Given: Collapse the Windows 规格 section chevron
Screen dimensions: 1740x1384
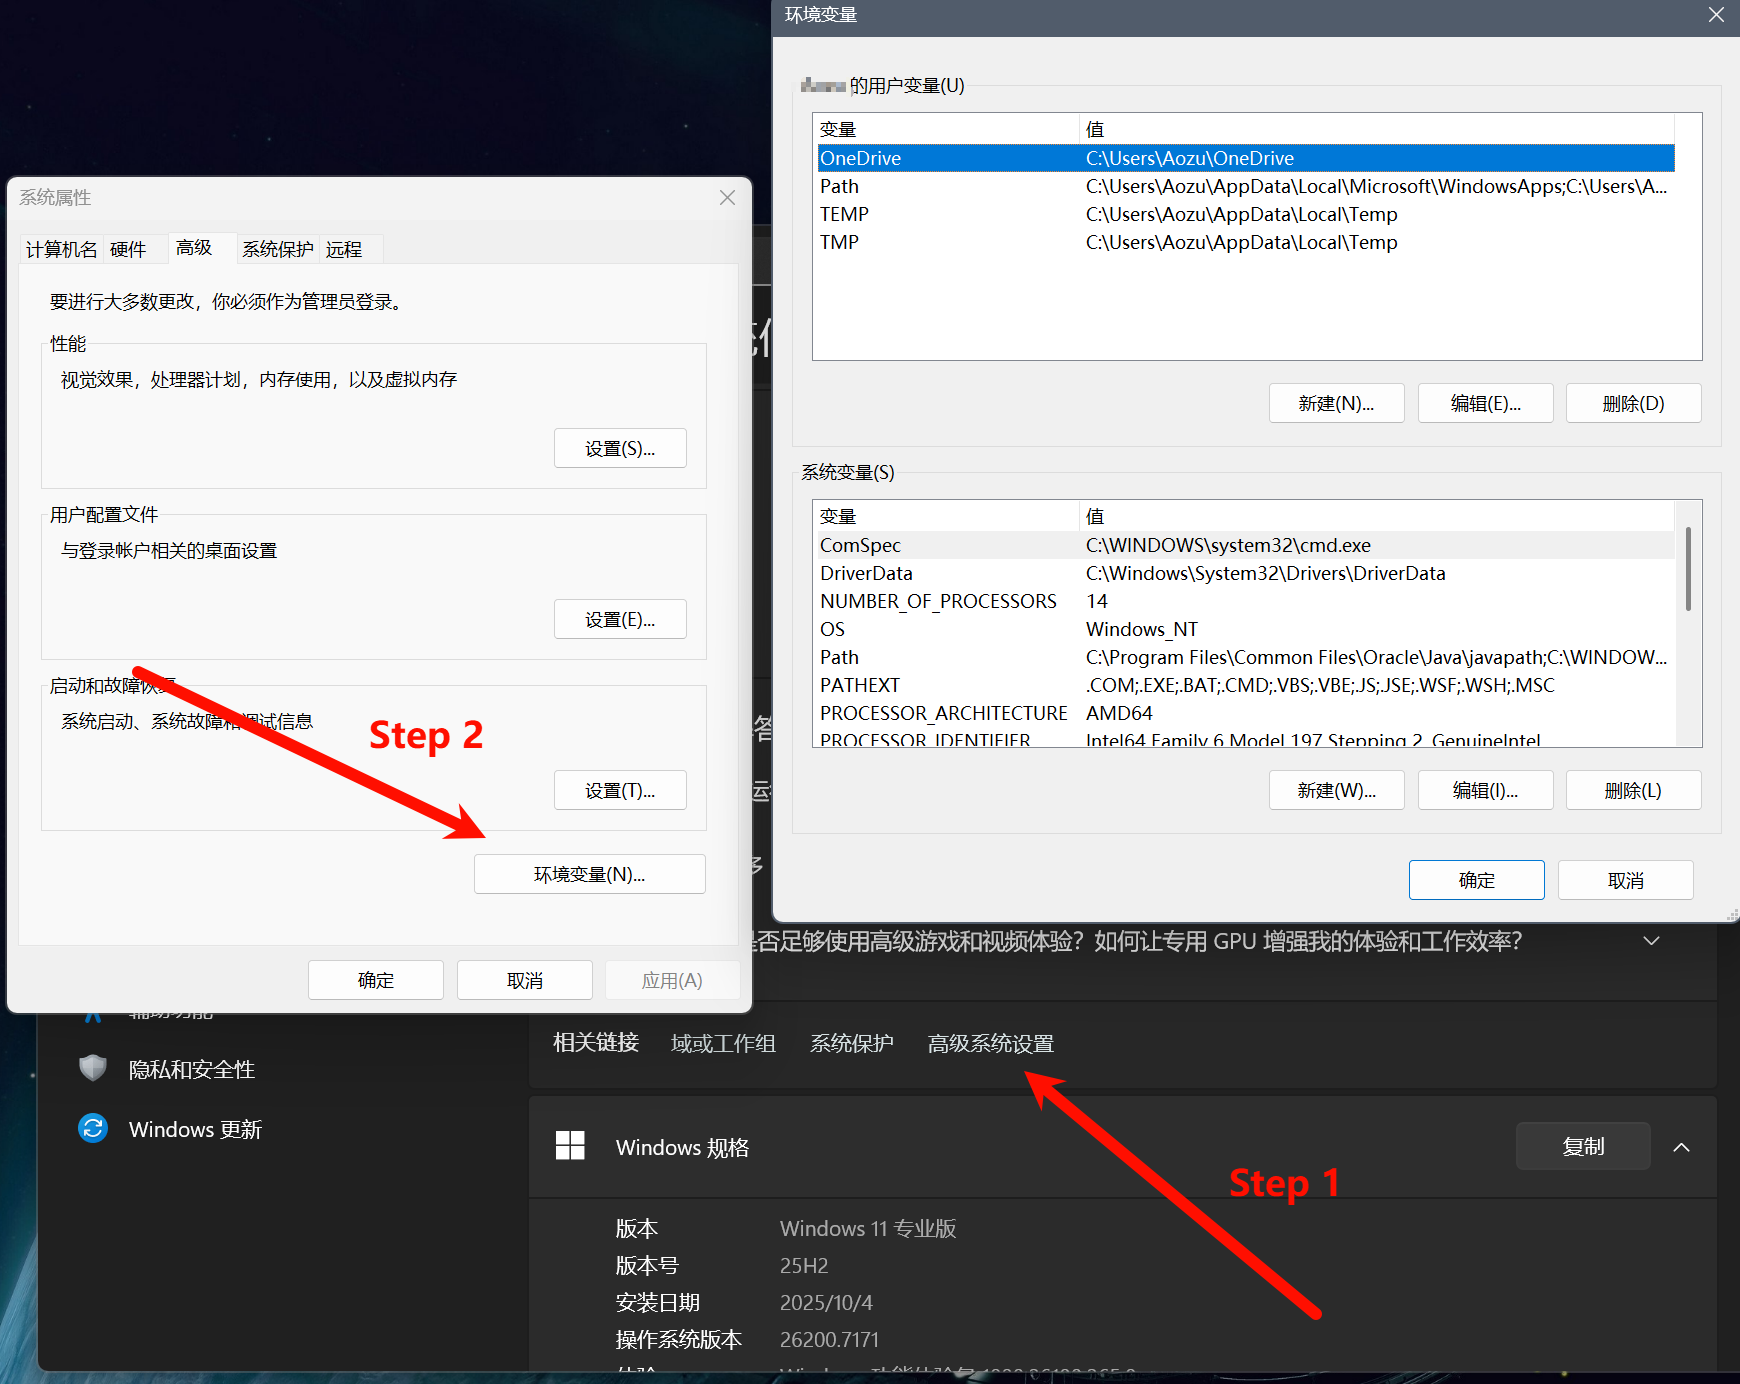Looking at the screenshot, I should point(1681,1147).
